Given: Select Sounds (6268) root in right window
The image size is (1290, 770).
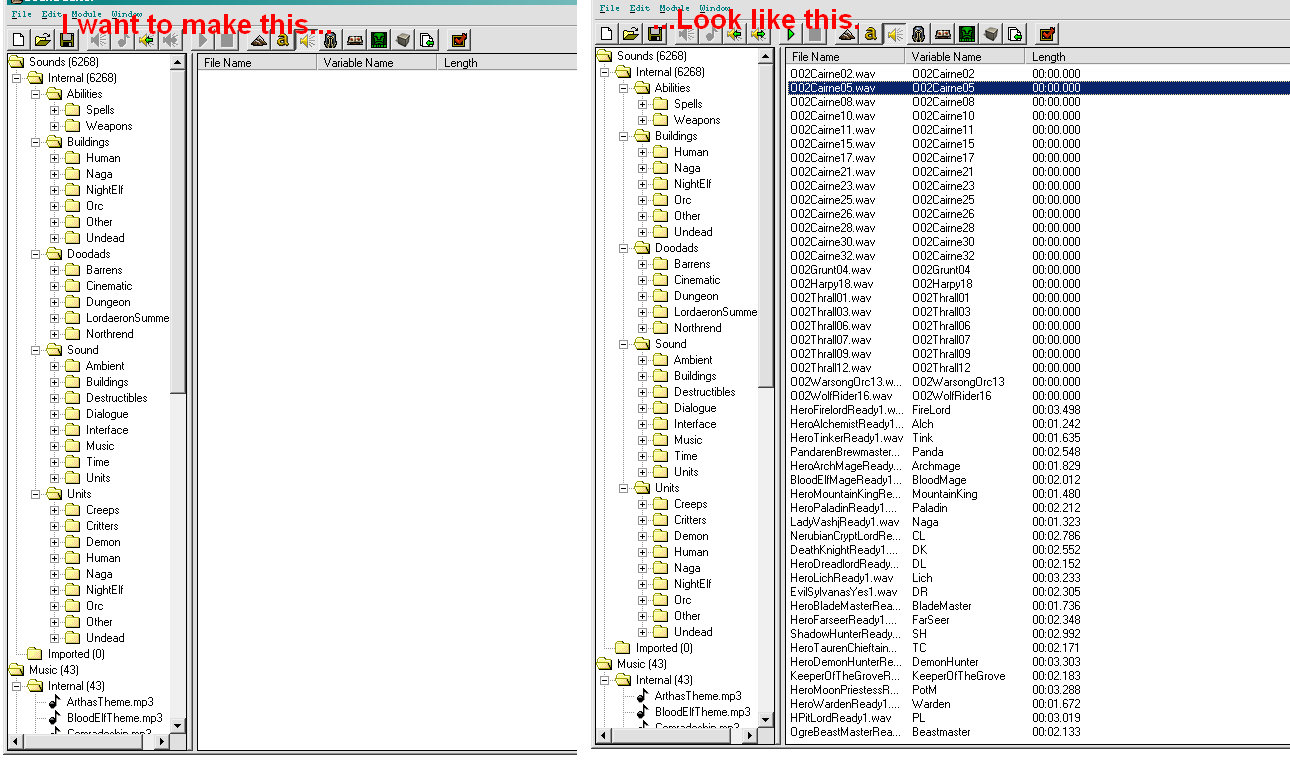Looking at the screenshot, I should pos(652,56).
